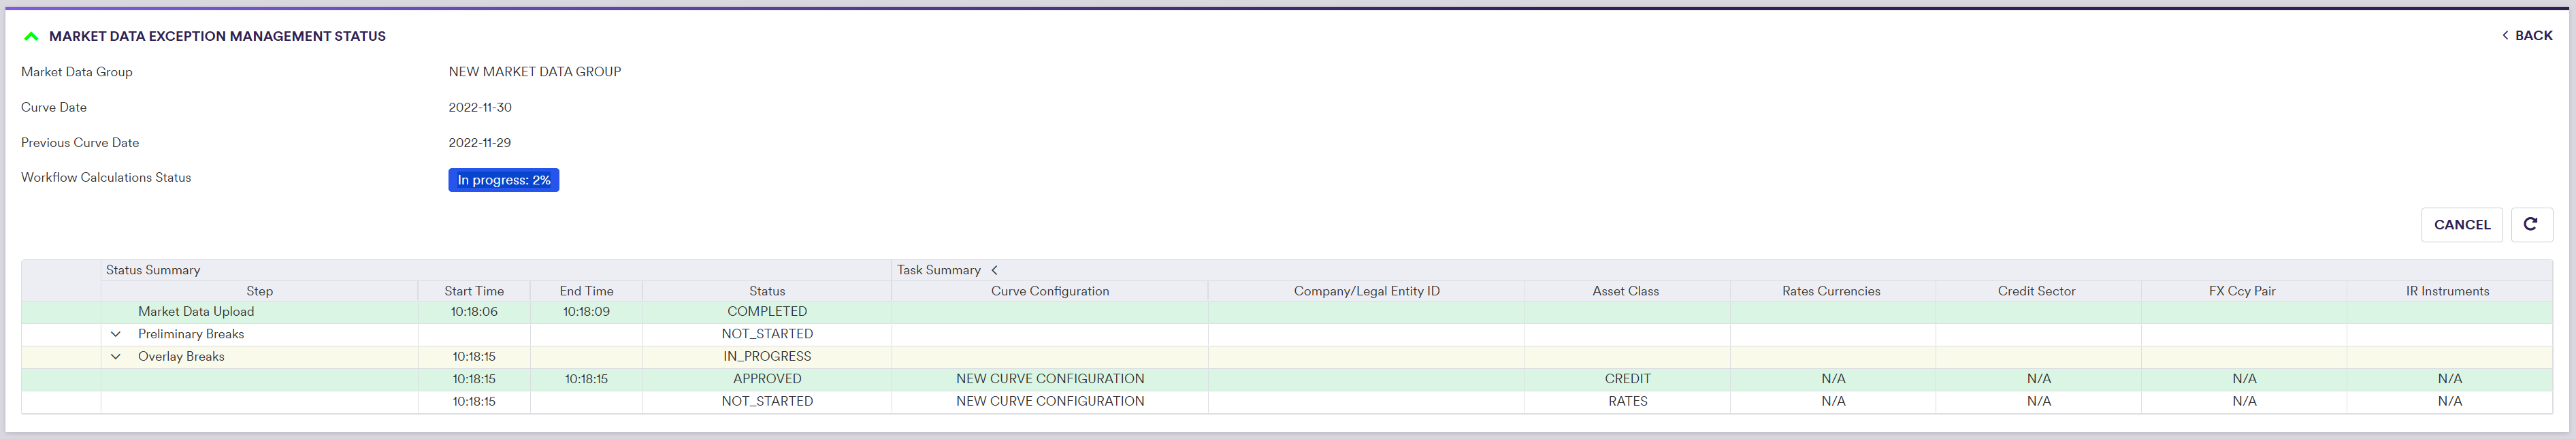Collapse the Market Data Exception Management Status panel
2576x439 pixels.
click(31, 36)
